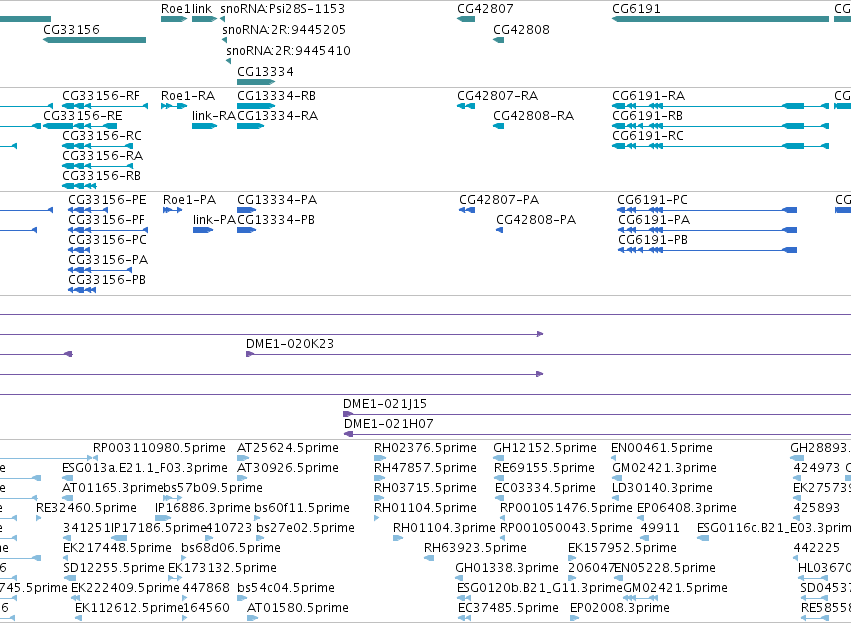Select clone DME1-021H07 label
Image resolution: width=851 pixels, height=623 pixels.
tap(389, 424)
